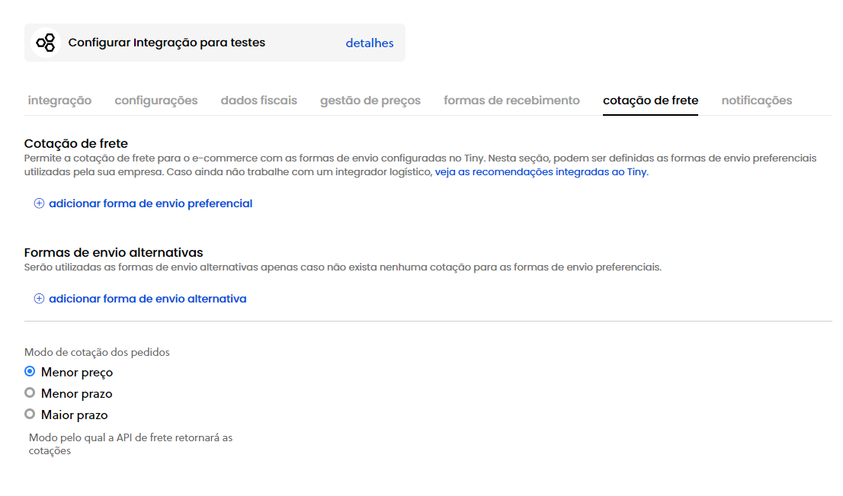Open veja as recomendações integradas ao Tiny link
Image resolution: width=843 pixels, height=496 pixels.
541,172
